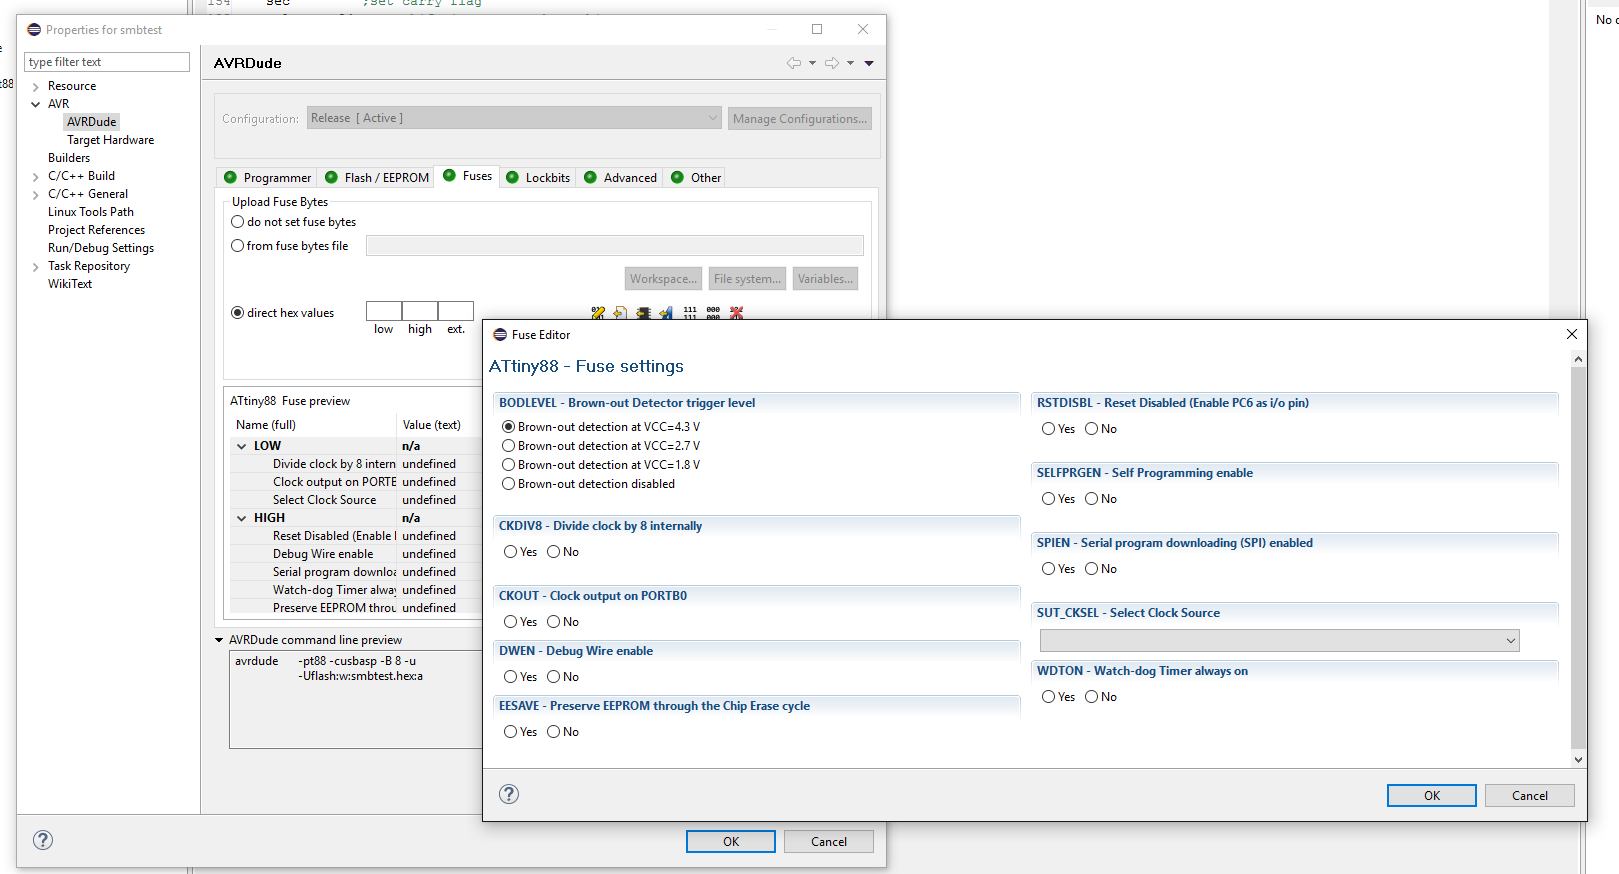
Task: Click OK in the Properties dialog
Action: (x=730, y=841)
